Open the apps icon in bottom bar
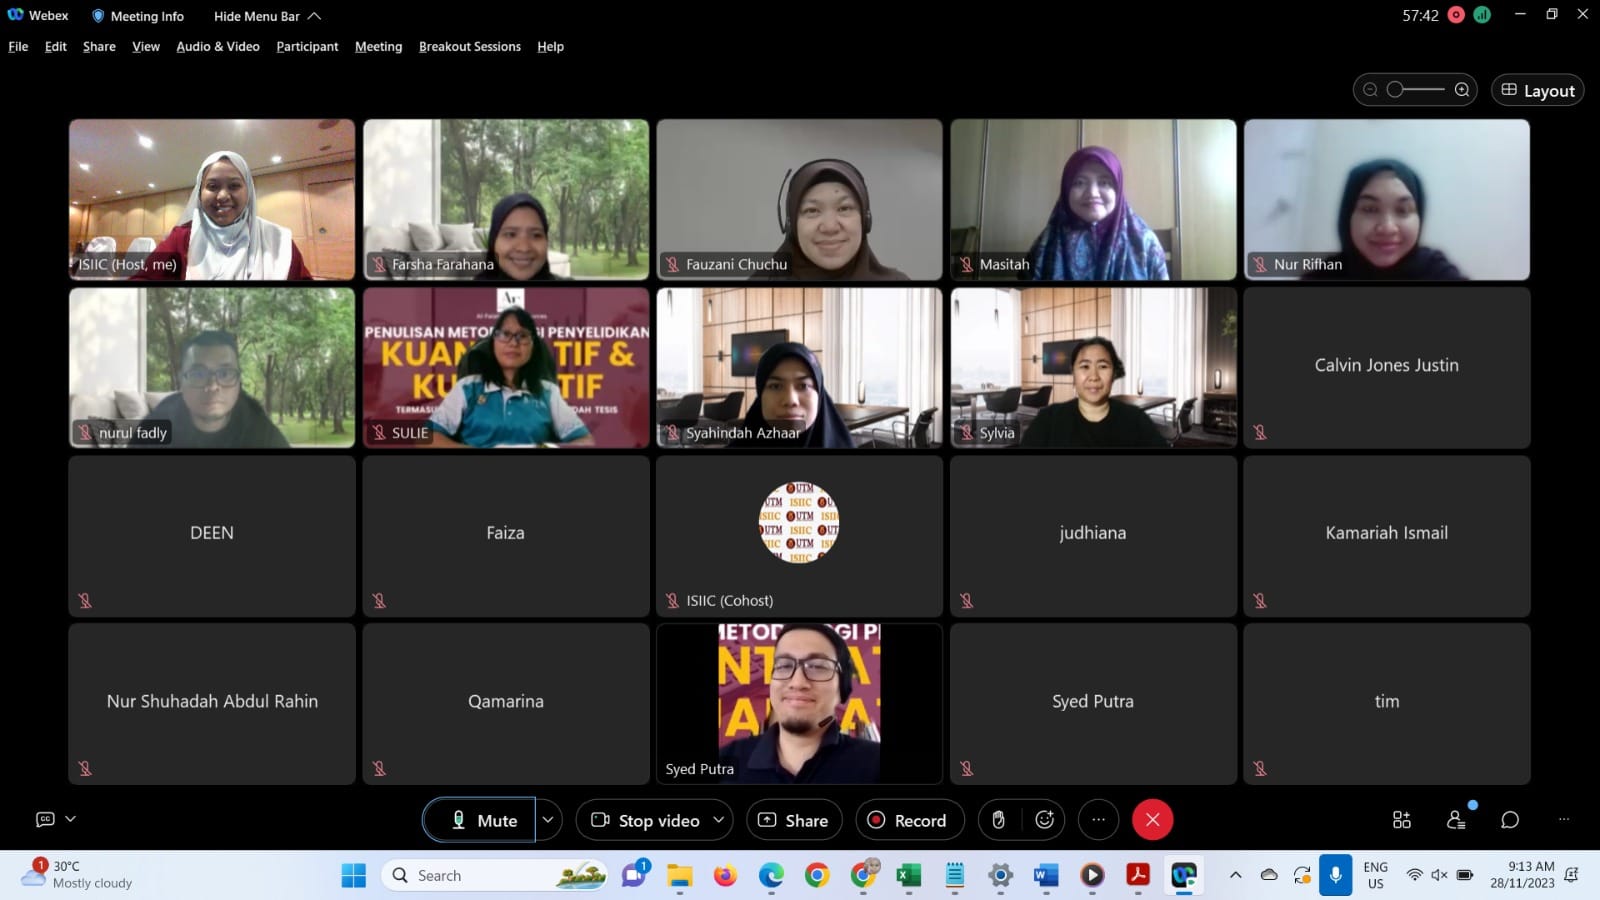Image resolution: width=1600 pixels, height=900 pixels. (x=1402, y=820)
